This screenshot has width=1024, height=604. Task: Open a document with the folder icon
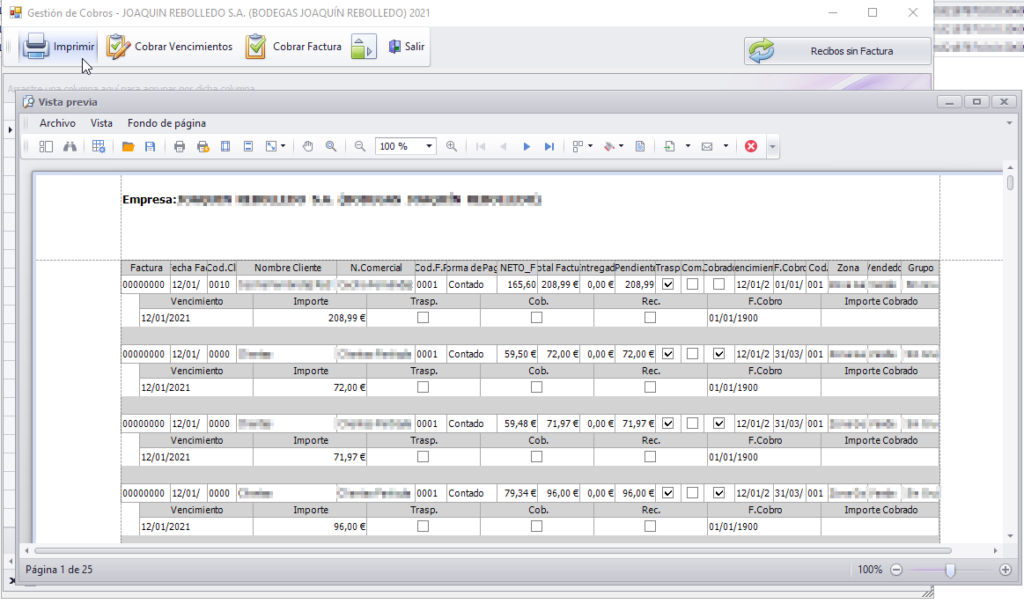[128, 147]
